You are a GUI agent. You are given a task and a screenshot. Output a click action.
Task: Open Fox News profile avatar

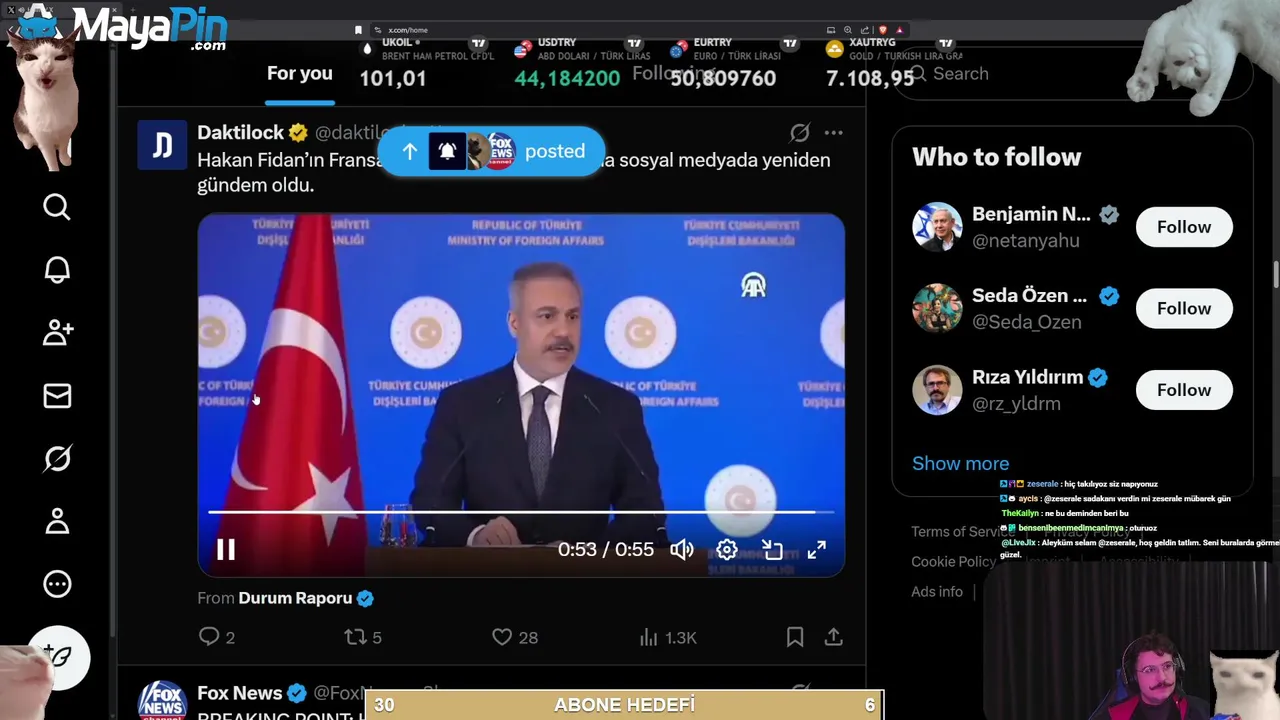pyautogui.click(x=162, y=700)
